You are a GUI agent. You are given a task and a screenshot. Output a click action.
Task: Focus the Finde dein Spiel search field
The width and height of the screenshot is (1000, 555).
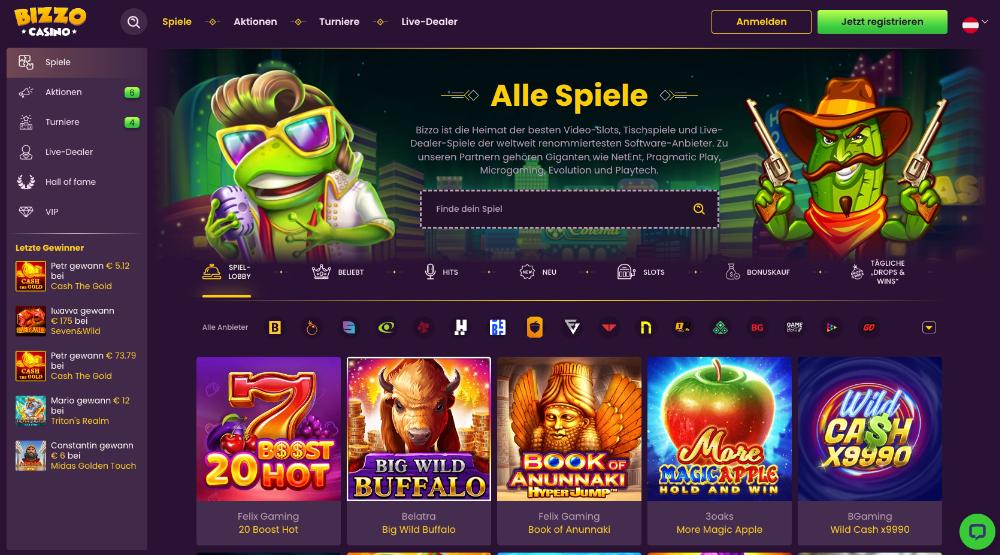570,209
